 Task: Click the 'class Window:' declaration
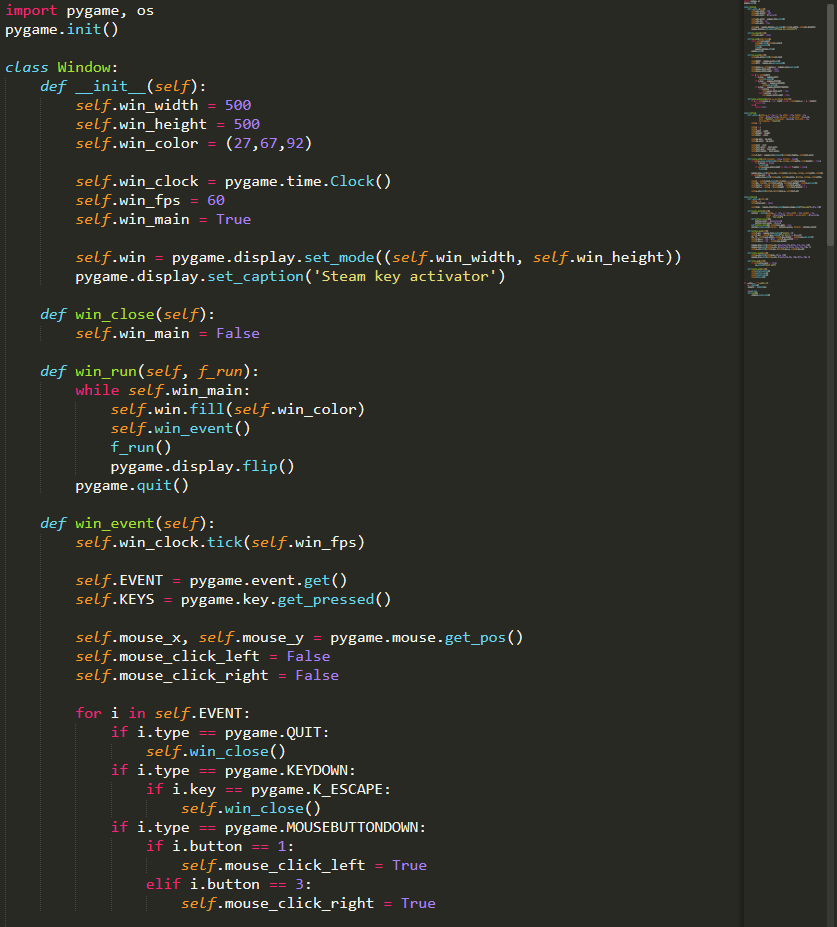coord(61,67)
